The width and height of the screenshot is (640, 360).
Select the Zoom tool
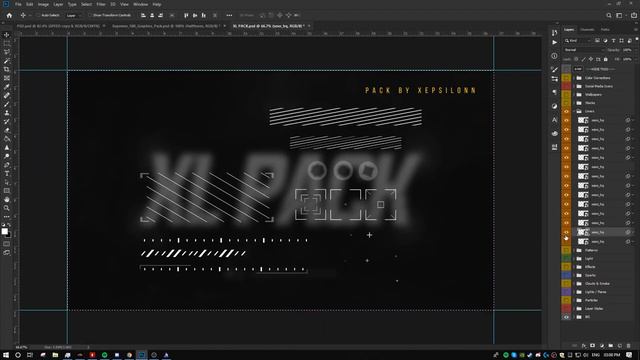pos(7,208)
